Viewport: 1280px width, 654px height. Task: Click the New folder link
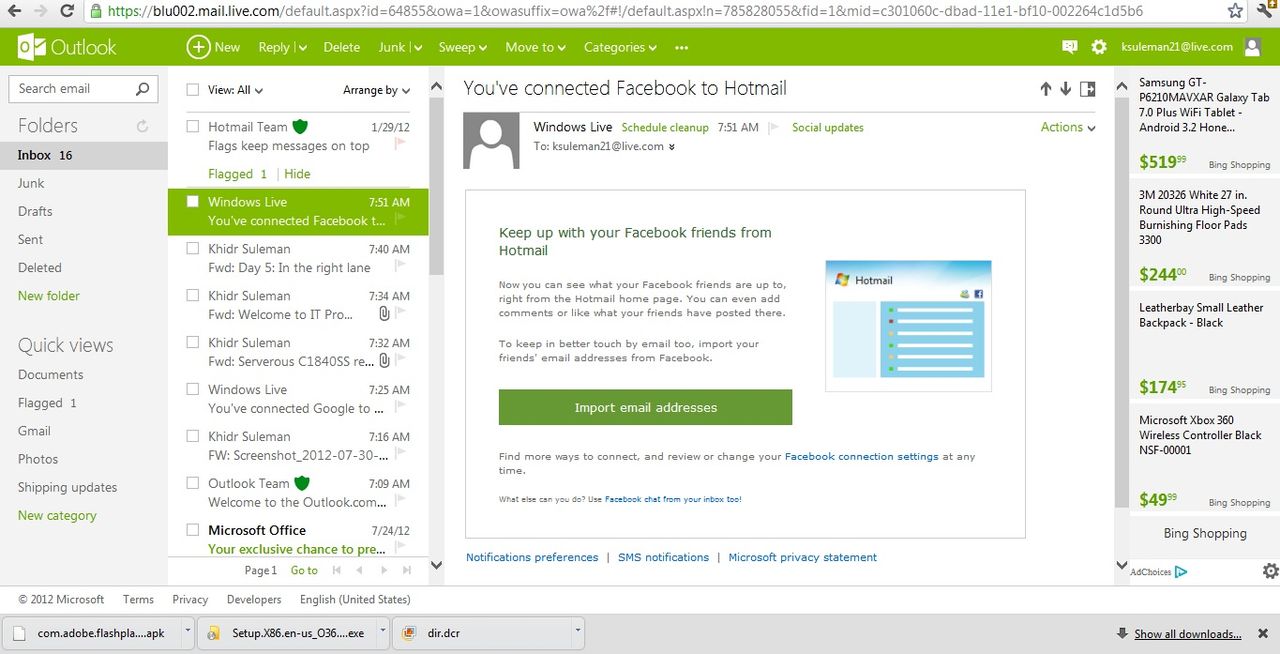point(49,295)
